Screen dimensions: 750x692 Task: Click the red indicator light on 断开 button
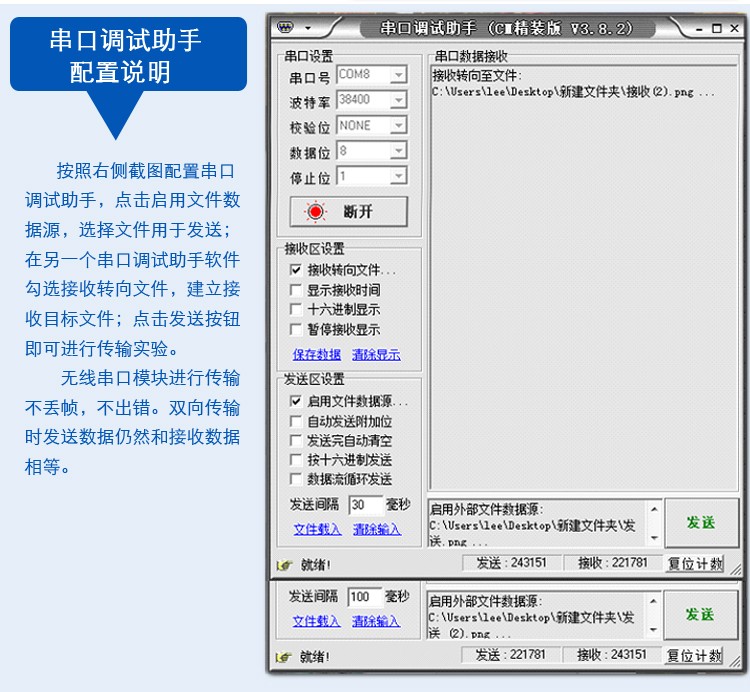(x=317, y=212)
